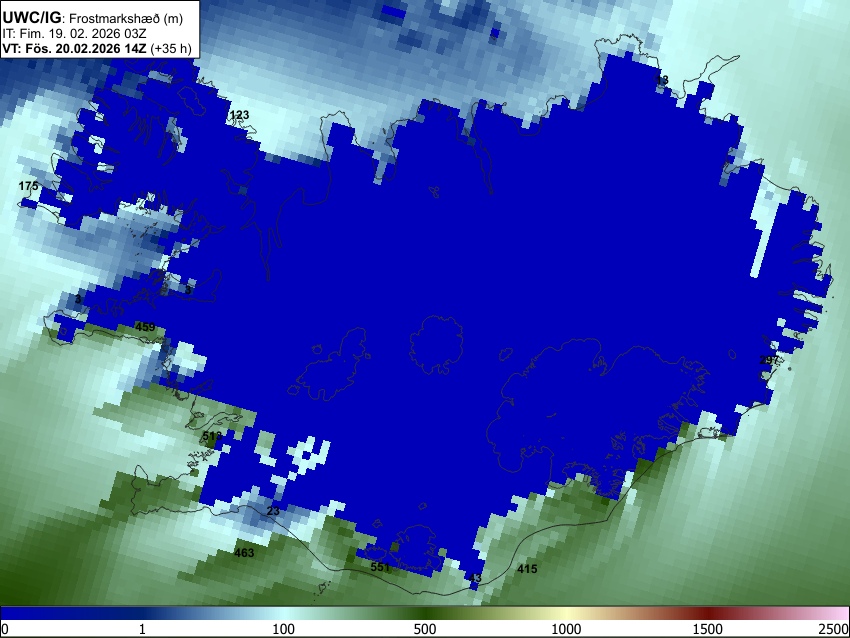Viewport: 850px width, 638px height.
Task: Click the map value 13
Action: 662,80
